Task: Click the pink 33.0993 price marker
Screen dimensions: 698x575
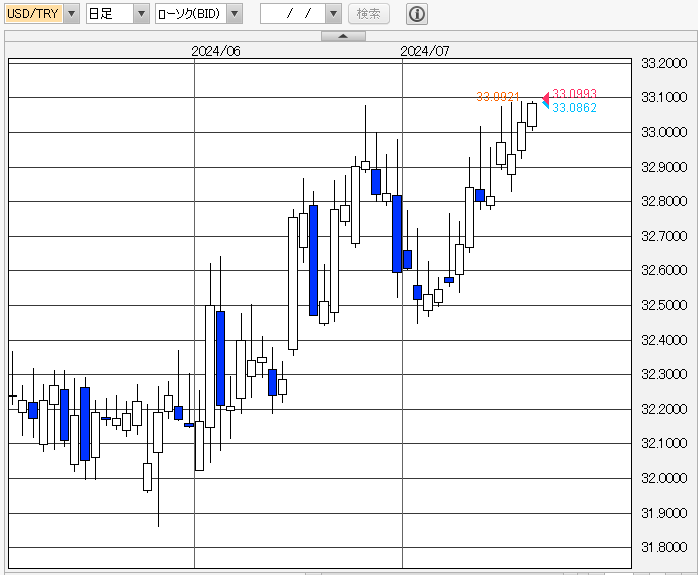Action: point(574,93)
